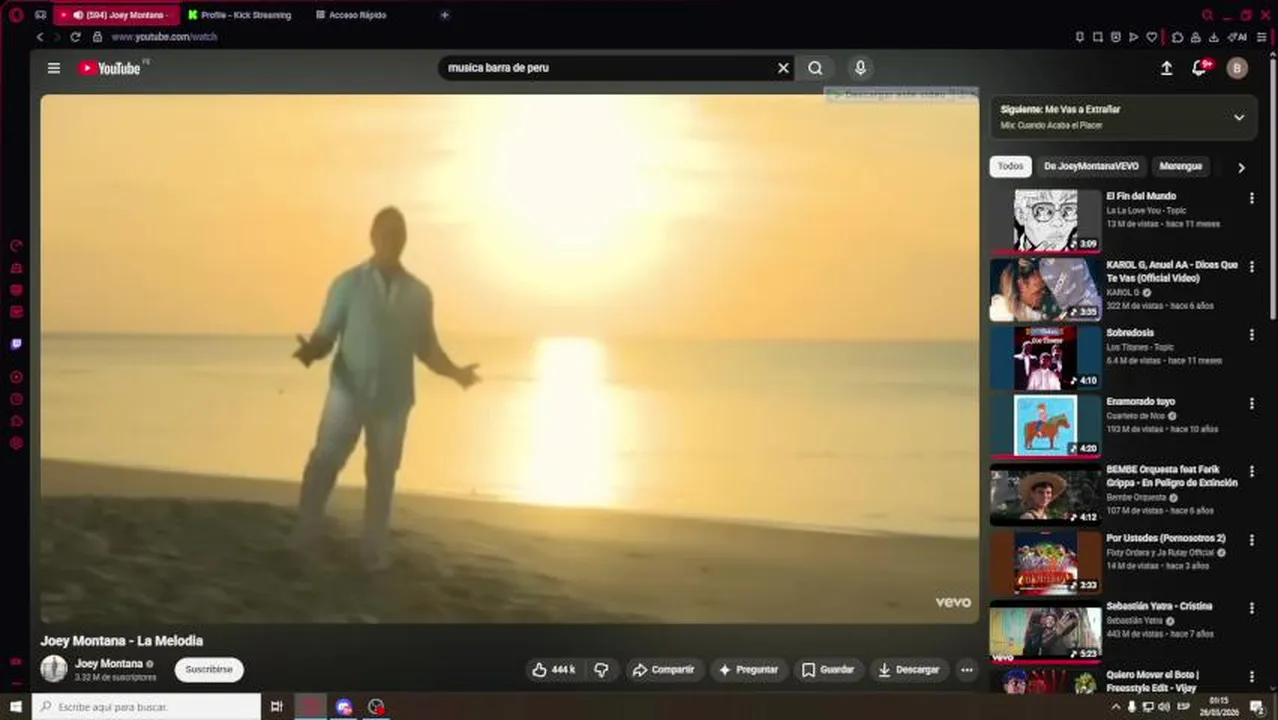Open the notifications bell
This screenshot has height=720, width=1278.
(1200, 68)
